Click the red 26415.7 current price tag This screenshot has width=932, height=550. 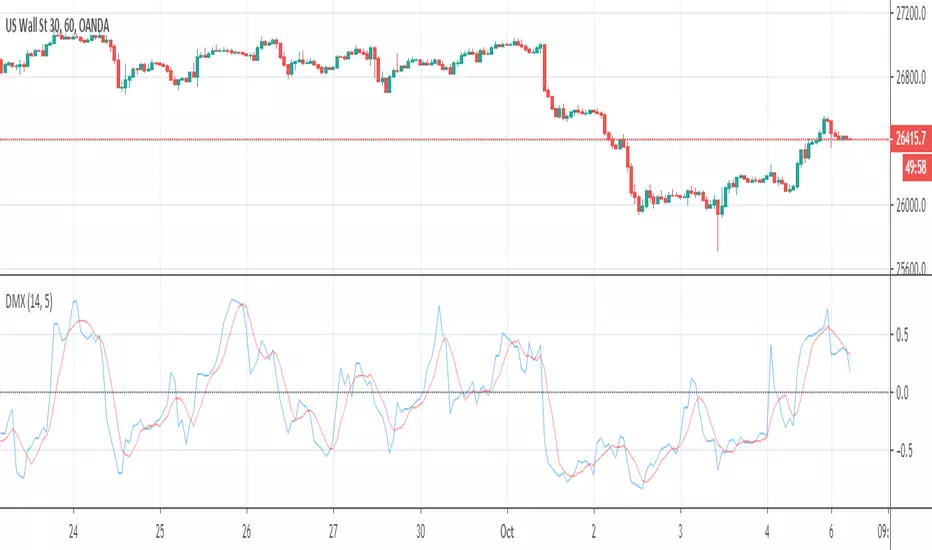[x=910, y=140]
